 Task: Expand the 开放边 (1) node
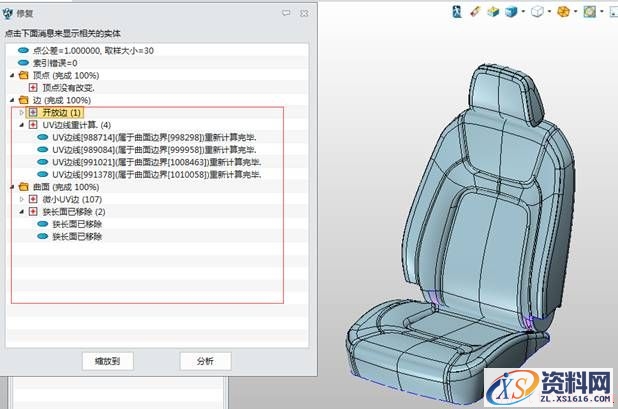pyautogui.click(x=22, y=113)
